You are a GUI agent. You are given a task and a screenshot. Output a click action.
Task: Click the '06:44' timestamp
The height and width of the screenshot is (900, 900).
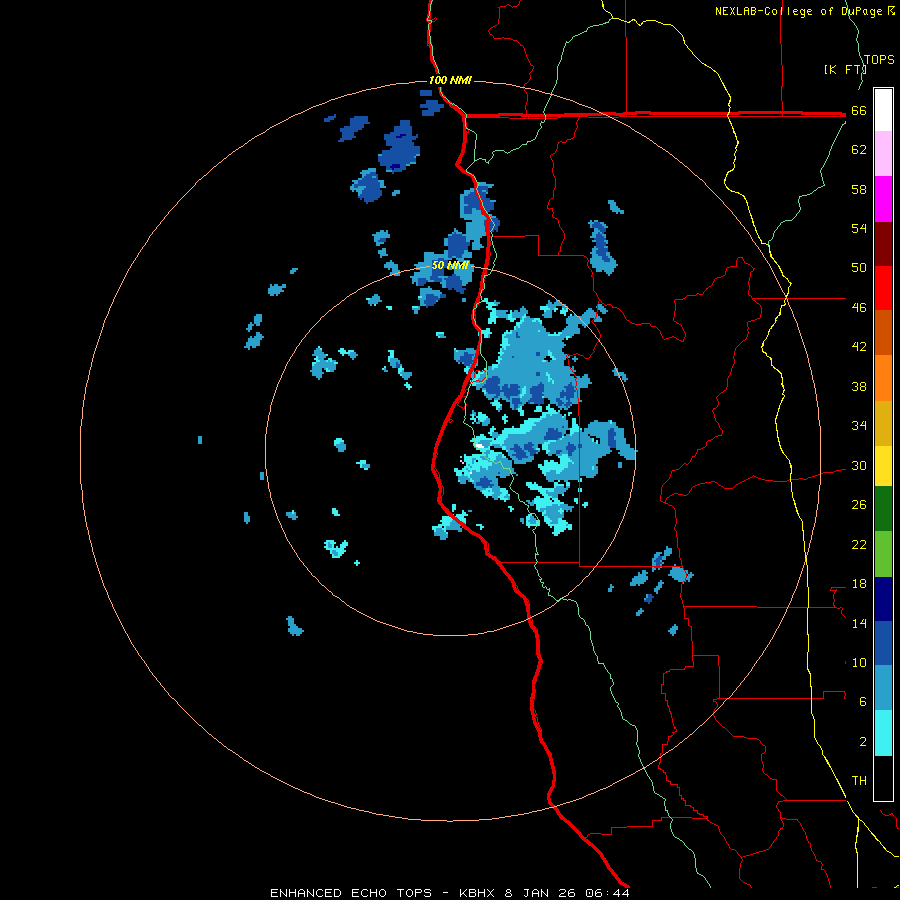(607, 893)
